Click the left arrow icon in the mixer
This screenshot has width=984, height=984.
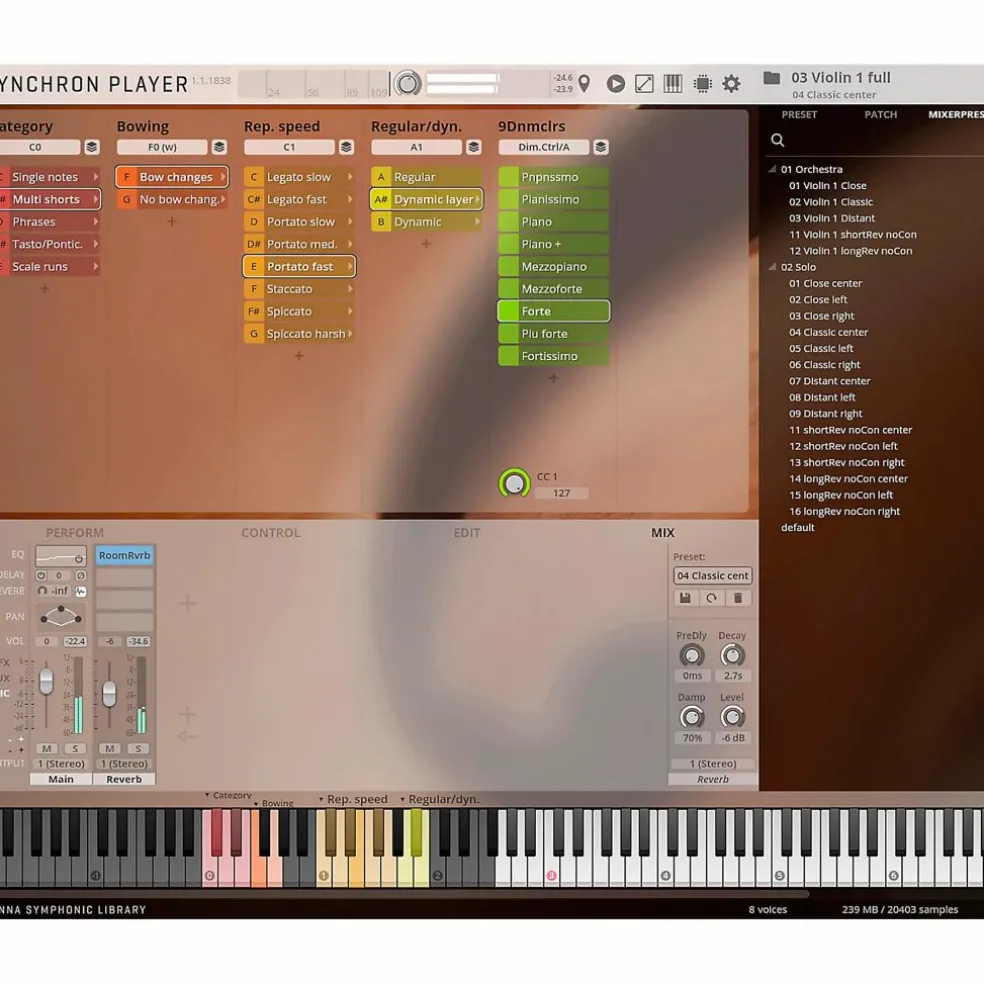[x=188, y=736]
